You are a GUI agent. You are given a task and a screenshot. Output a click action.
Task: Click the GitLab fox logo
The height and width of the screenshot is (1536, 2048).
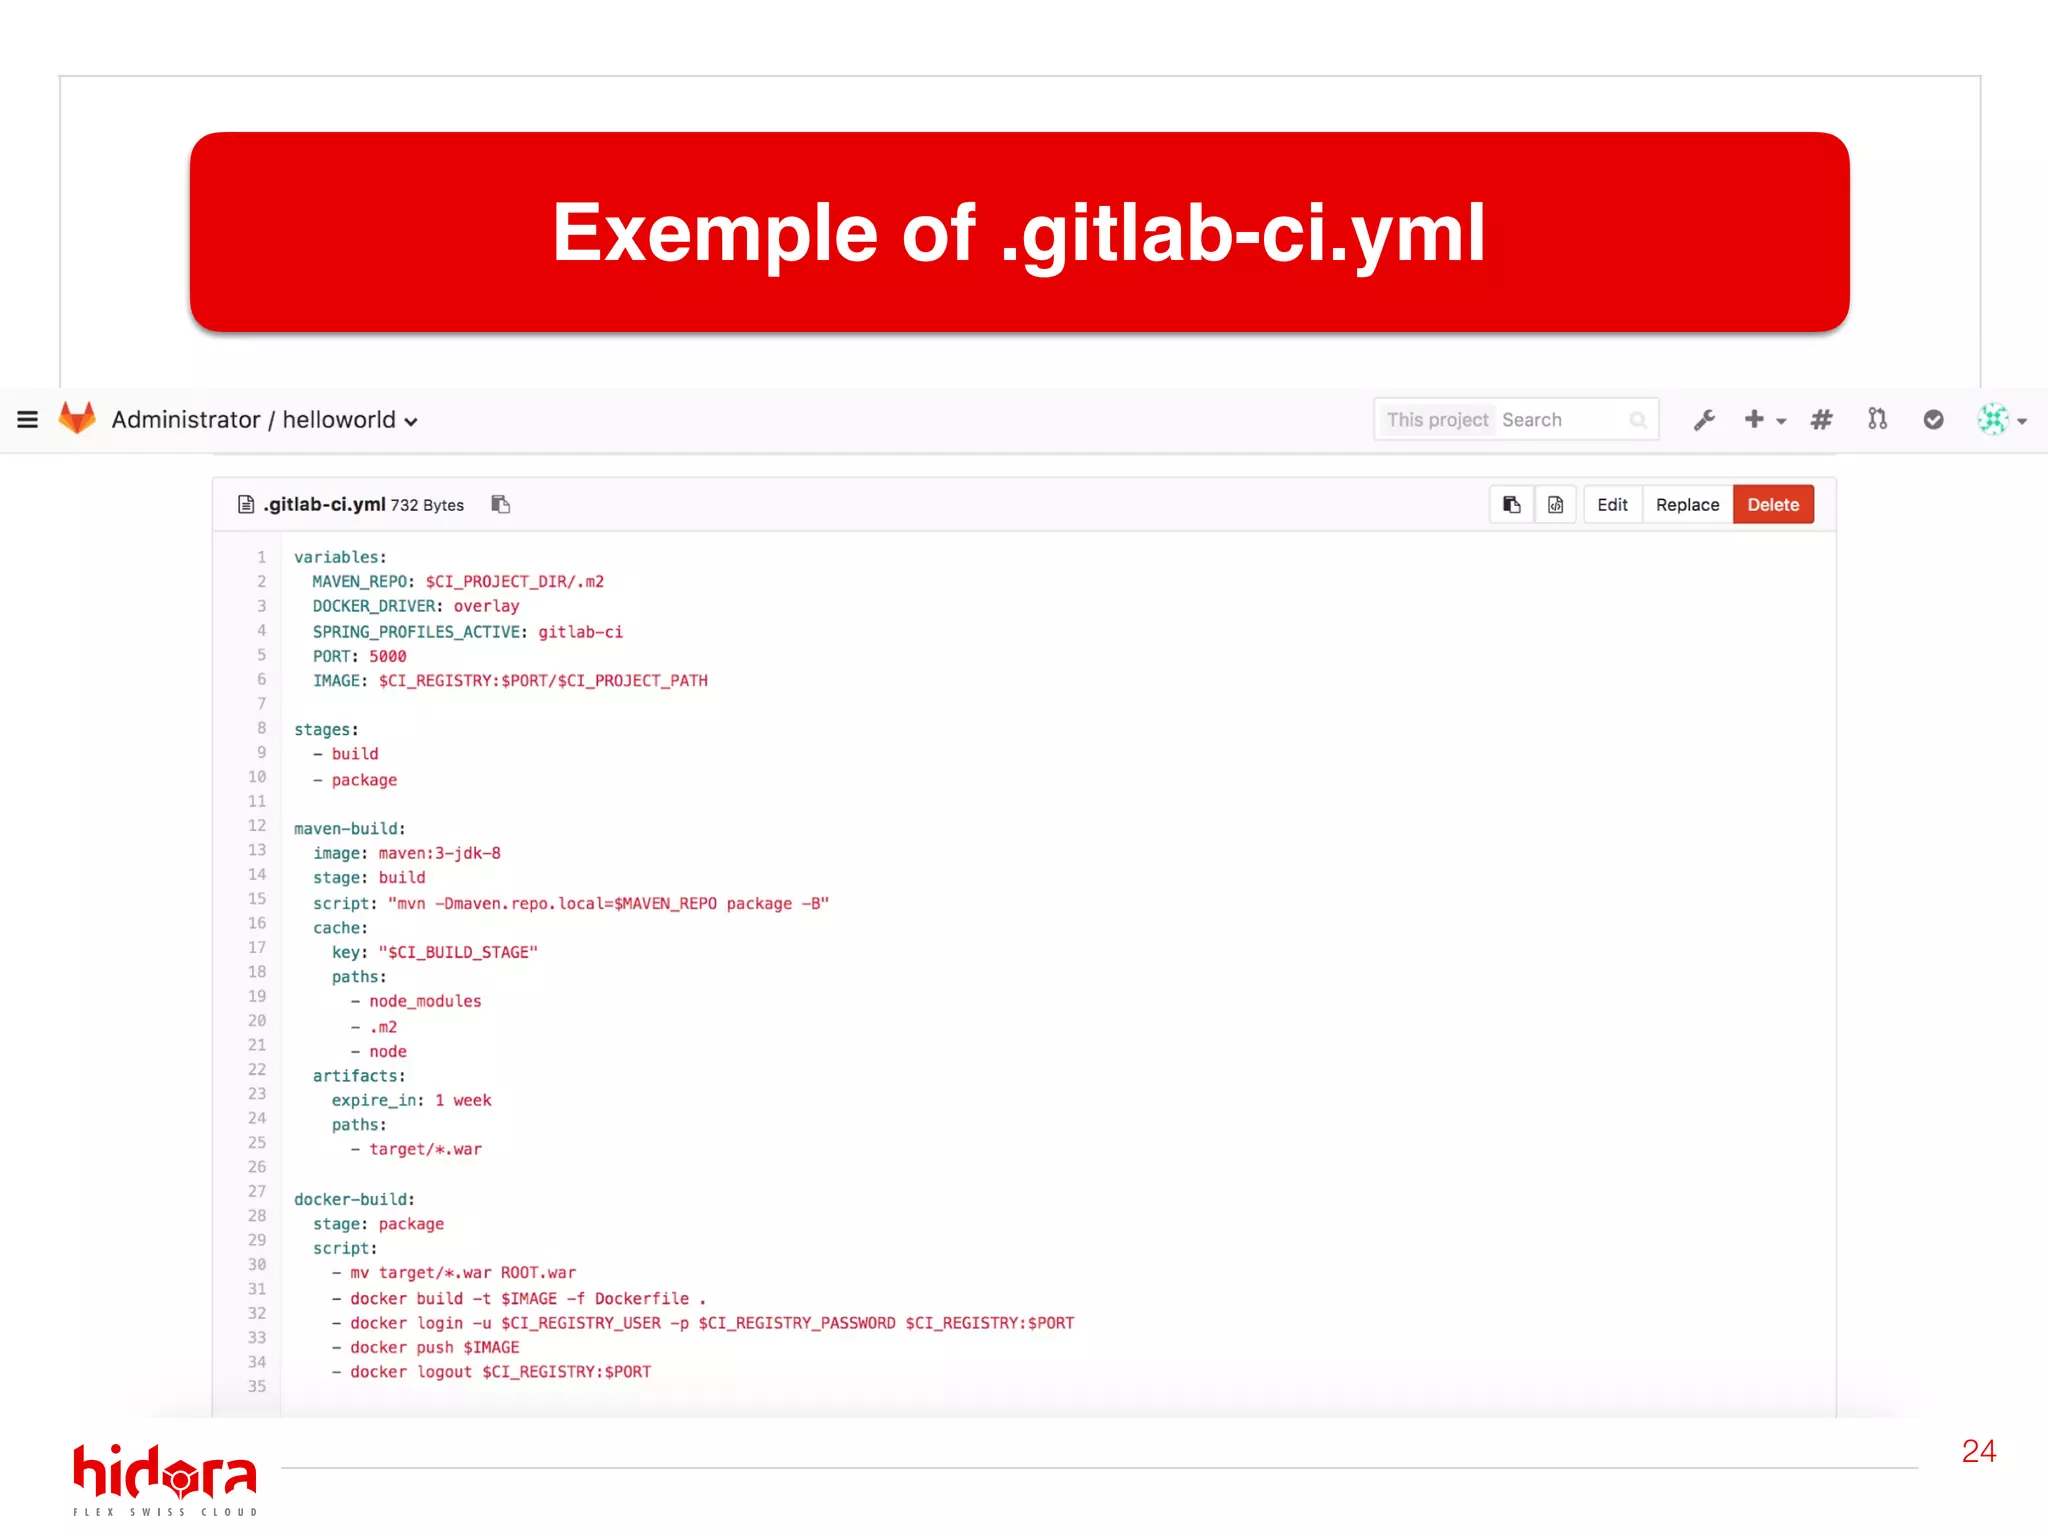(77, 419)
